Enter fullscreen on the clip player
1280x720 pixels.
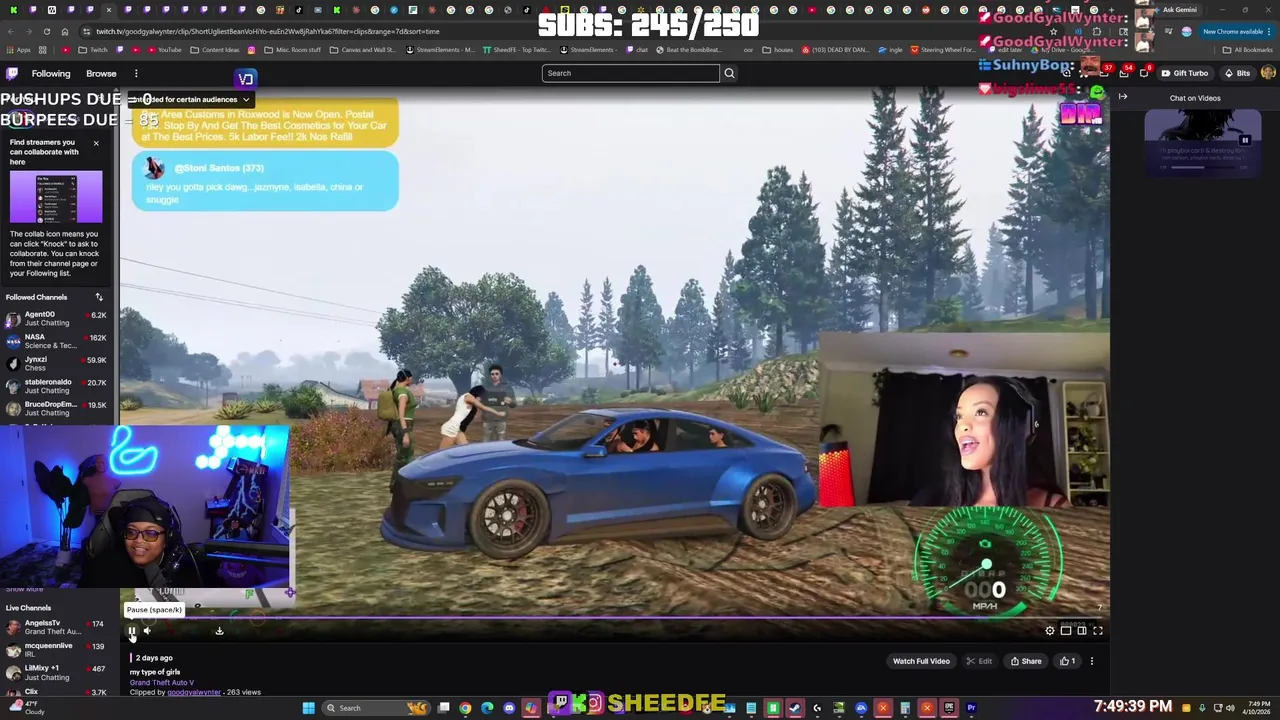coord(1097,630)
